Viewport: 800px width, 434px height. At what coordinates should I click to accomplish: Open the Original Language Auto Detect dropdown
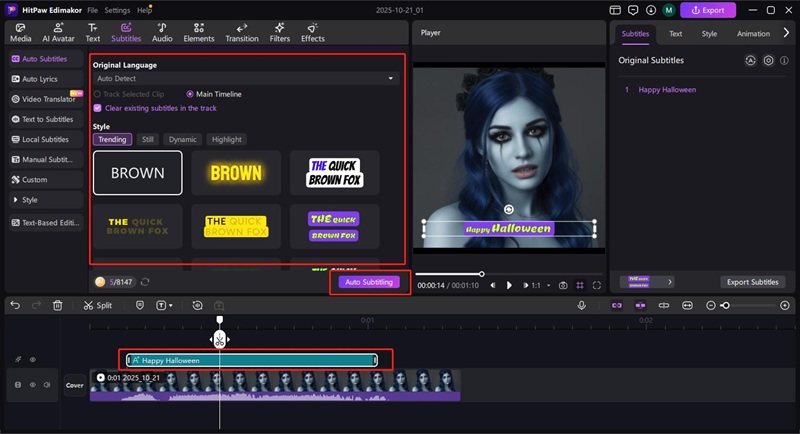coord(245,78)
